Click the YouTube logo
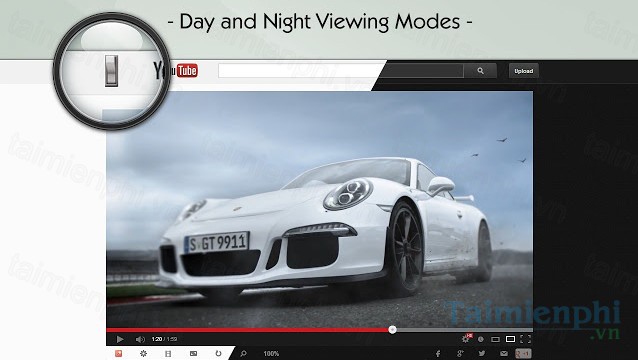Viewport: 638px width, 360px height. click(176, 71)
